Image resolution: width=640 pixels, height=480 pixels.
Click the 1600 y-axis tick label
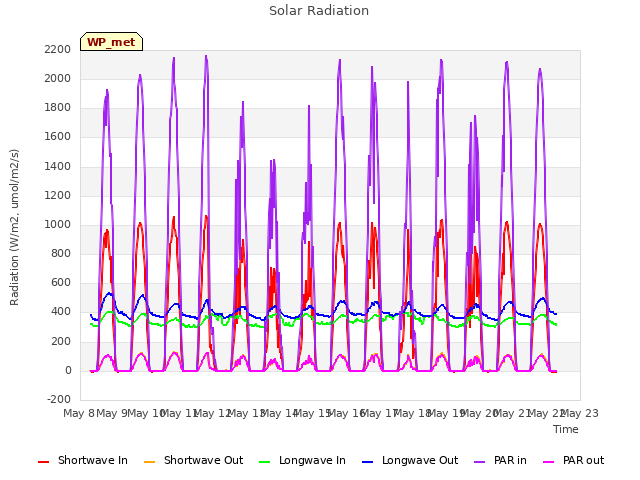[x=58, y=137]
